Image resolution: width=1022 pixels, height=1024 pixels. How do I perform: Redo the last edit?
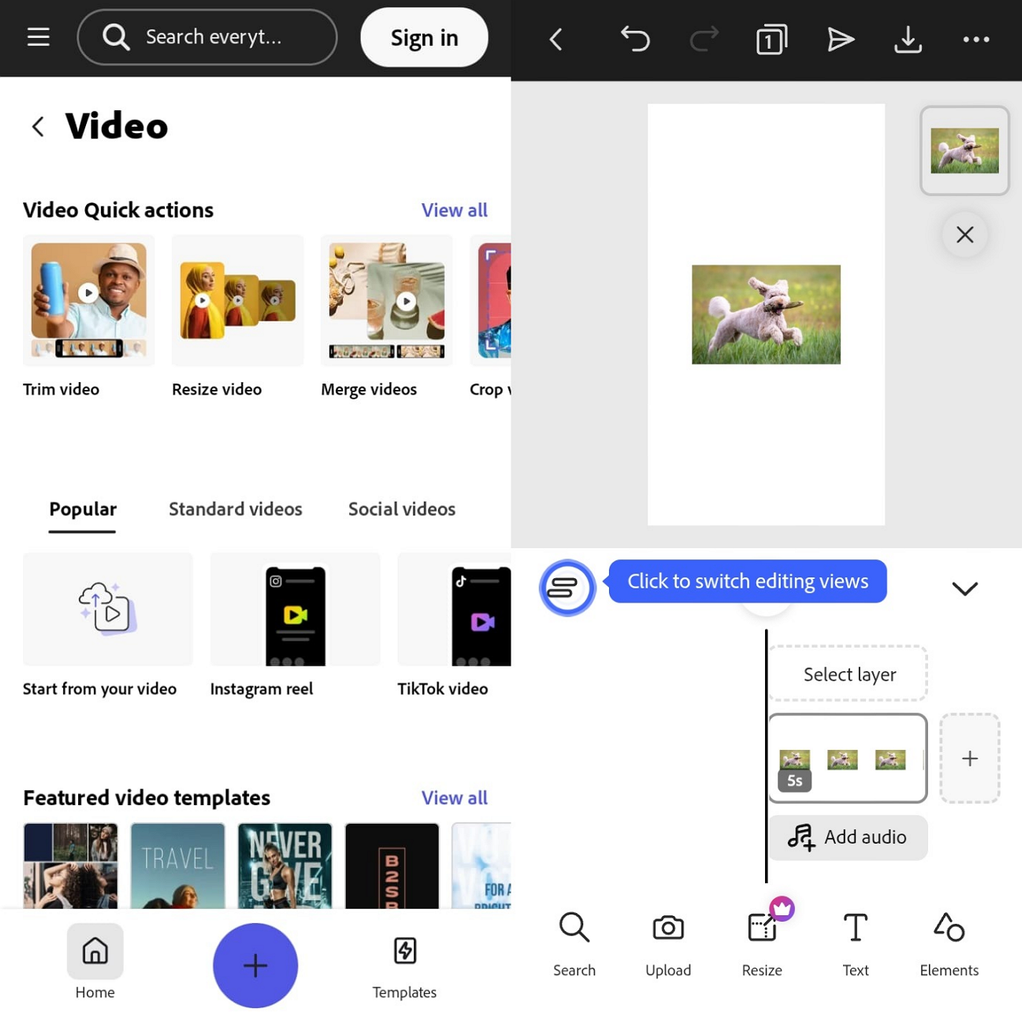[x=703, y=39]
